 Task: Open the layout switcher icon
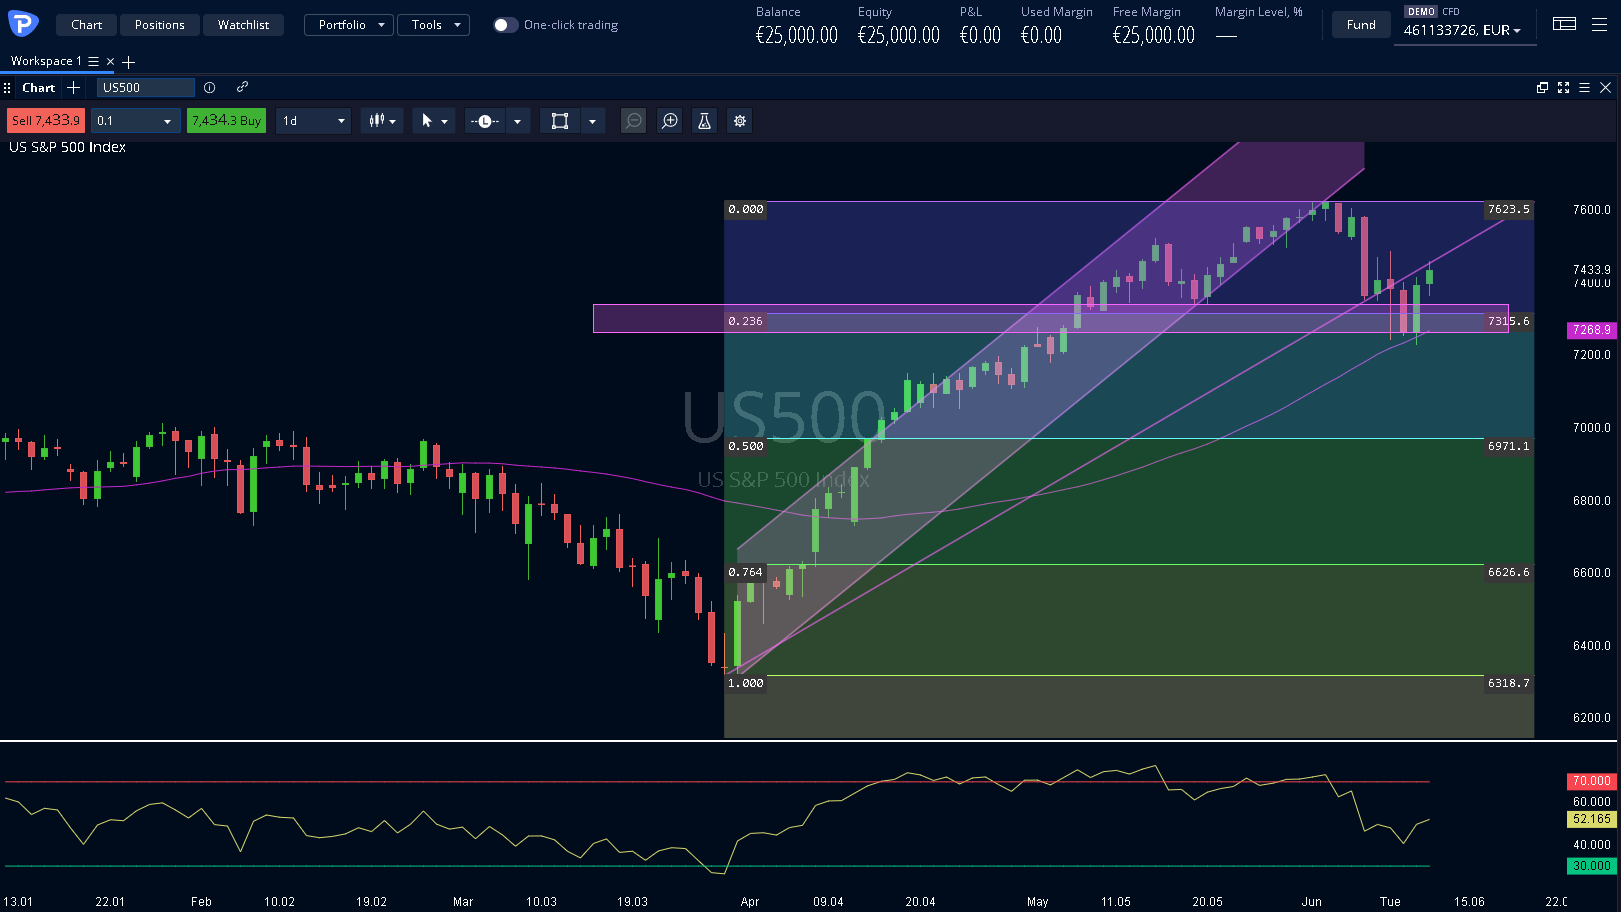(1564, 24)
